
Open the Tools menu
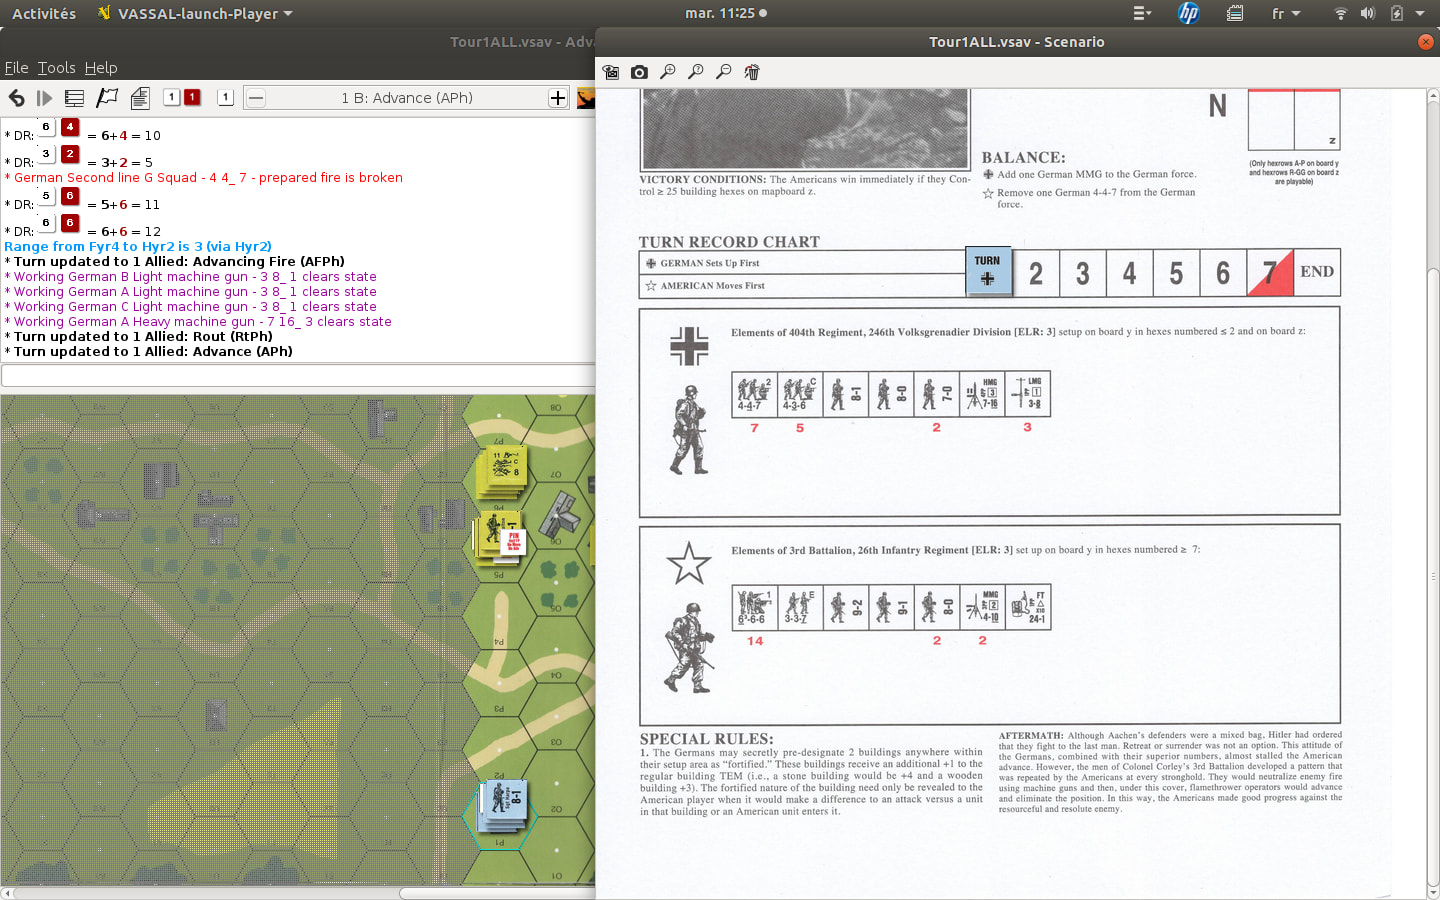point(57,68)
